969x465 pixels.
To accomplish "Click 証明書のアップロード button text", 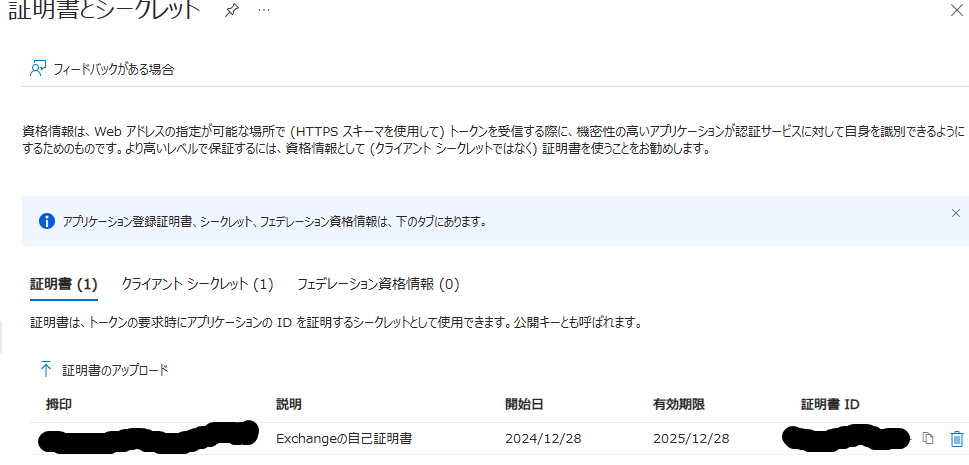I will 116,370.
